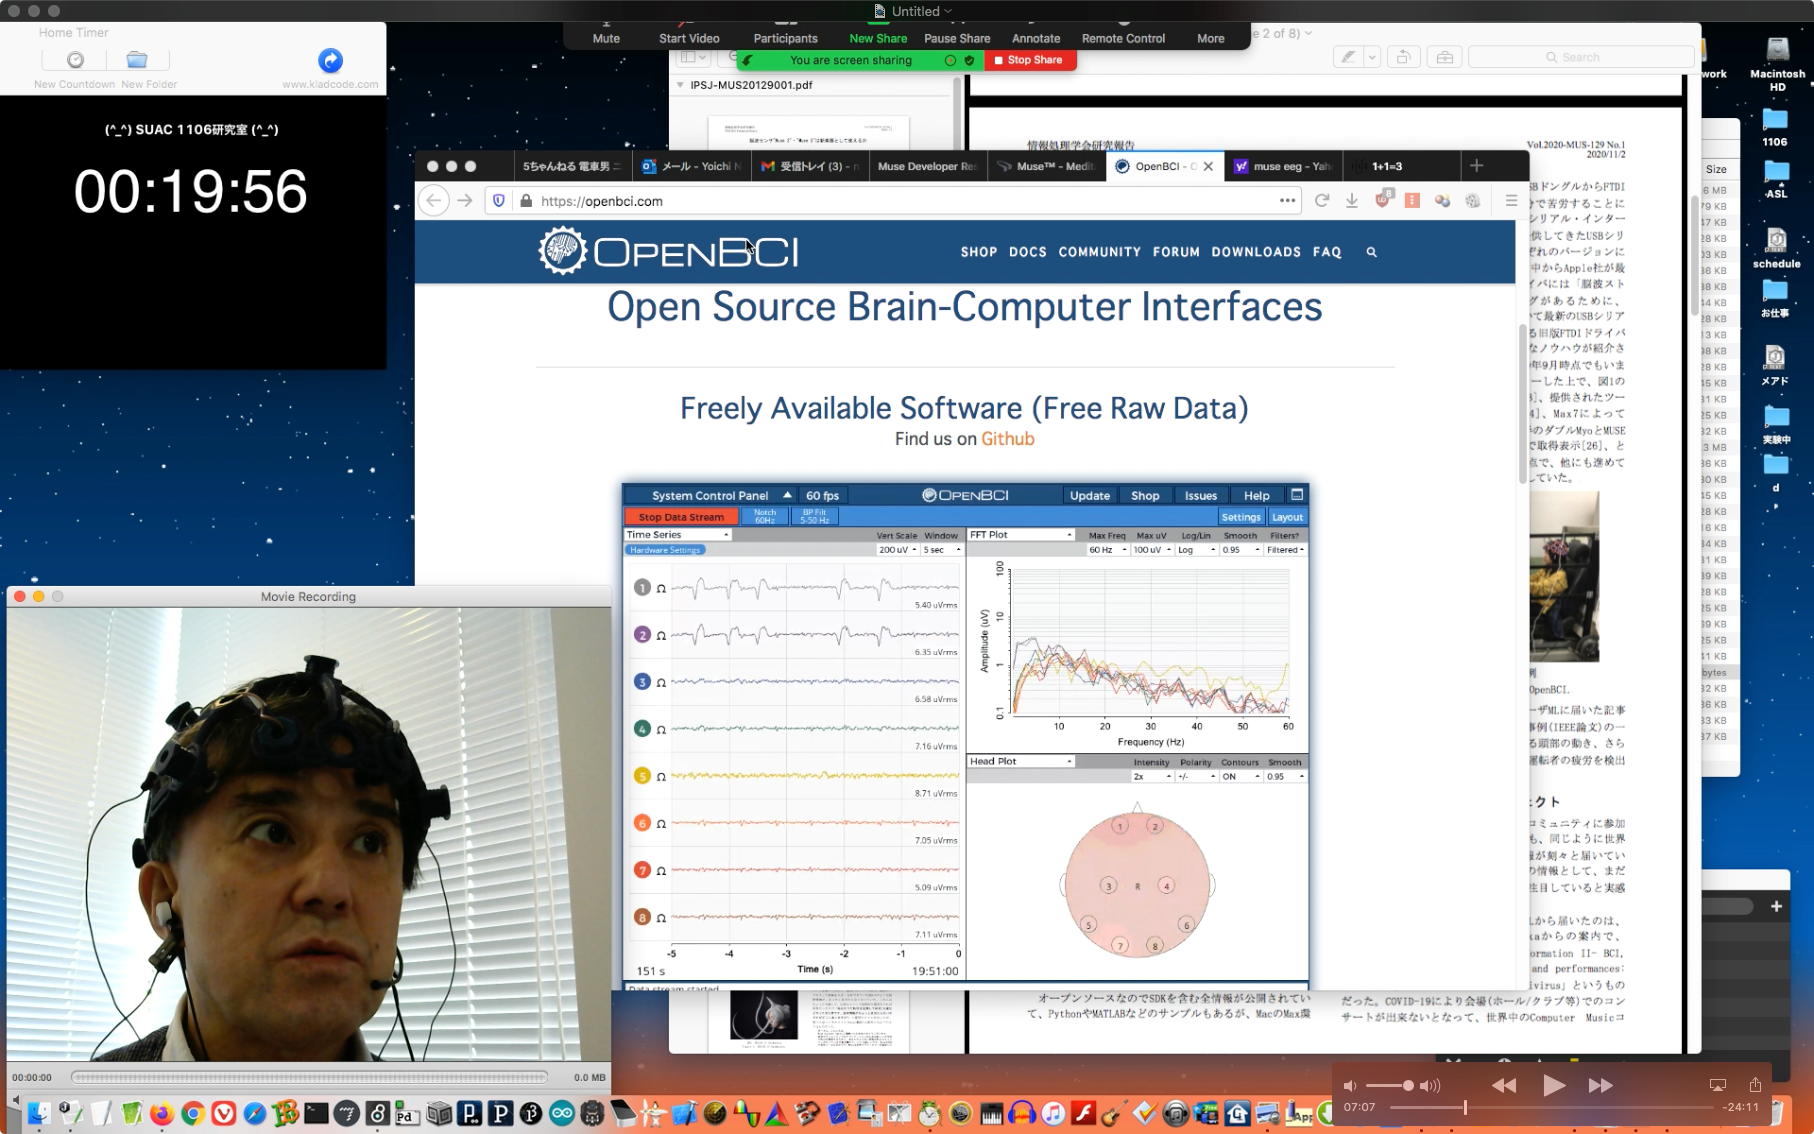Image resolution: width=1814 pixels, height=1134 pixels.
Task: Open DOCS in the OpenBCI navbar
Action: (1027, 252)
